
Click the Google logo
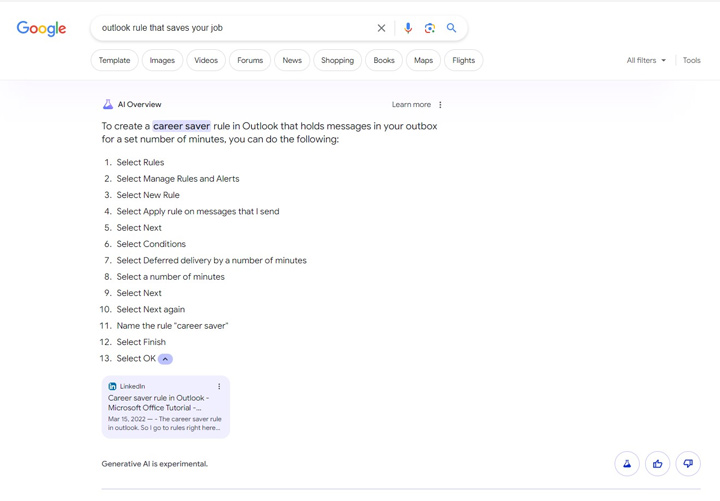pyautogui.click(x=41, y=29)
